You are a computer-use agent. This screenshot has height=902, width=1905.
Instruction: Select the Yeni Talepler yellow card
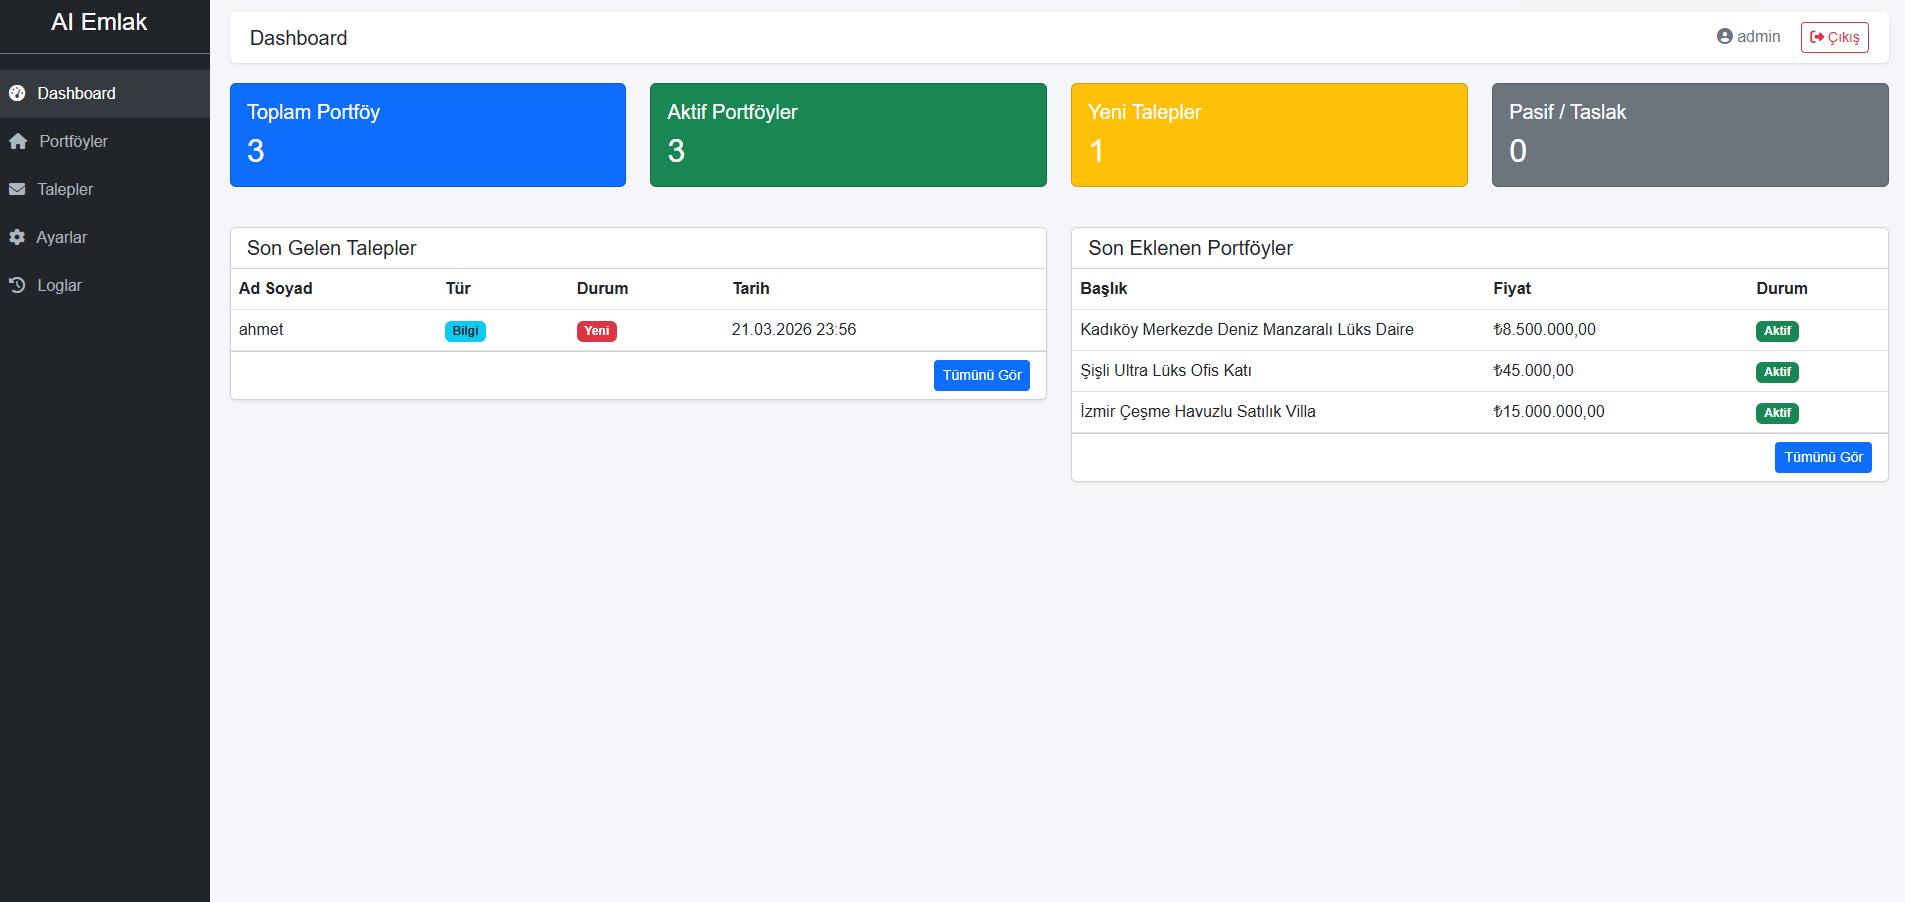click(1269, 135)
